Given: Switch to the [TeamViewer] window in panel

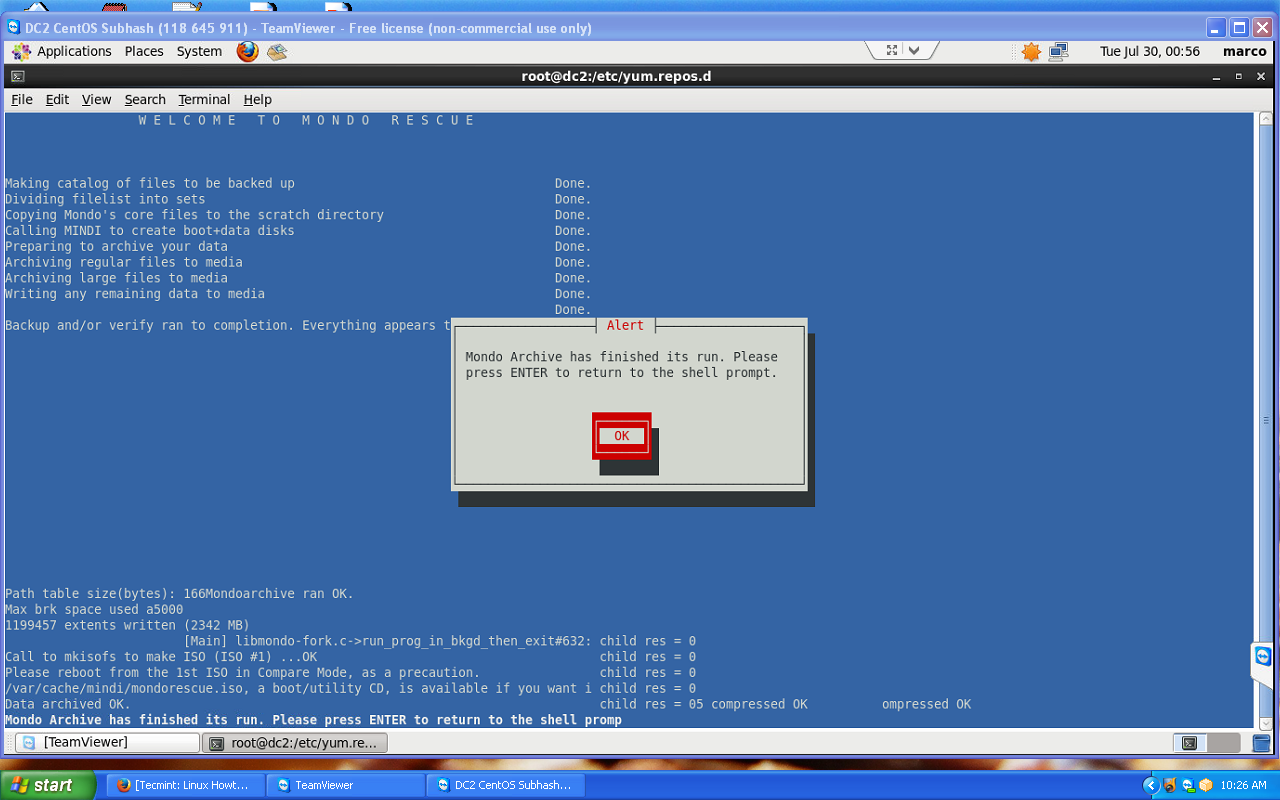Looking at the screenshot, I should tap(107, 743).
